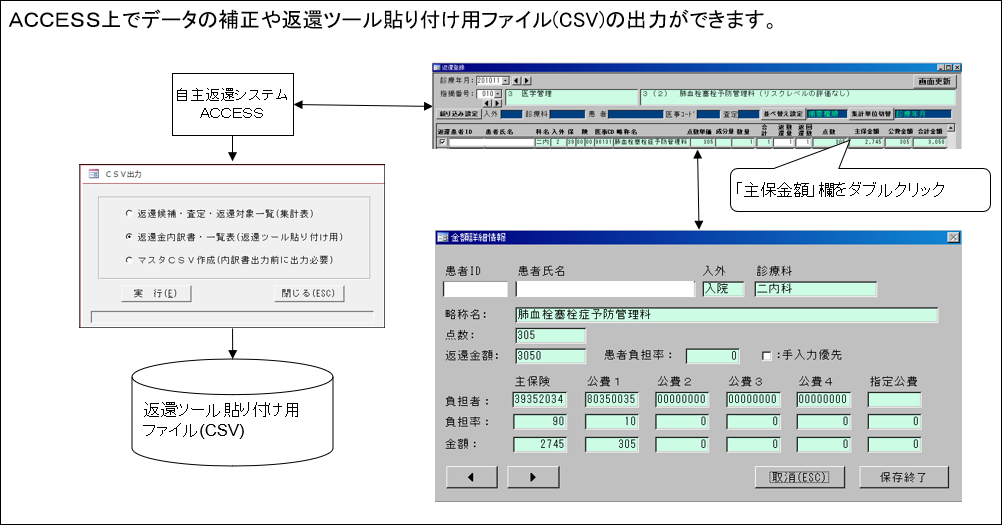Click scroll-up arrow of the 返還登録 list
Screen dimensions: 1002x525
[951, 128]
